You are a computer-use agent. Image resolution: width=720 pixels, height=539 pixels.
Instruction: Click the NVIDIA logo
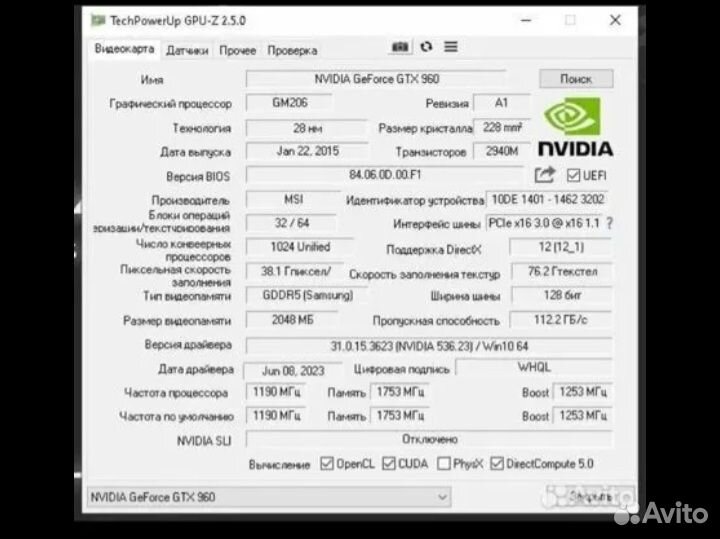[x=575, y=127]
